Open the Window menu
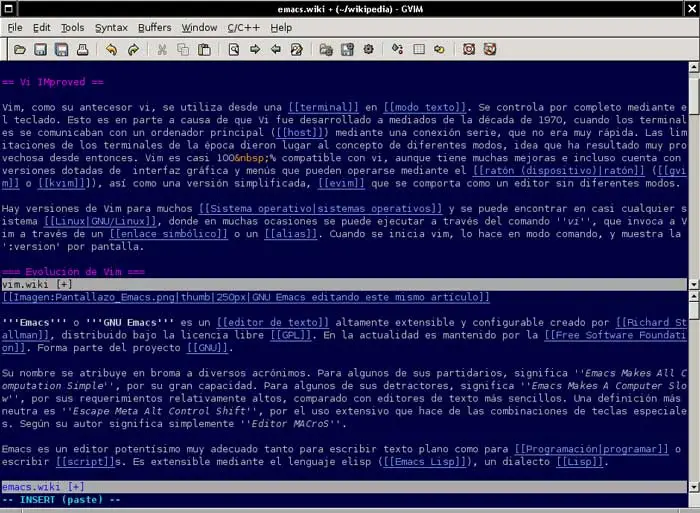Image resolution: width=700 pixels, height=513 pixels. pos(199,28)
